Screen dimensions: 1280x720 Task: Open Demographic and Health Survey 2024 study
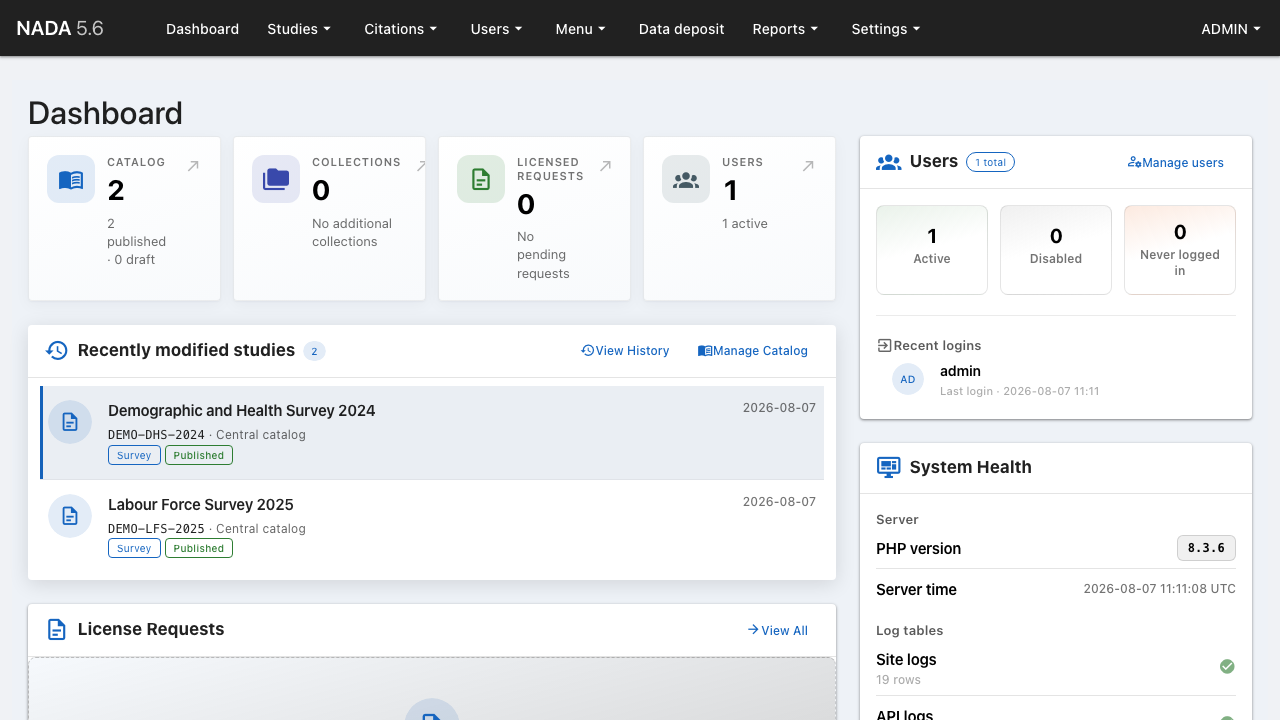(x=242, y=410)
